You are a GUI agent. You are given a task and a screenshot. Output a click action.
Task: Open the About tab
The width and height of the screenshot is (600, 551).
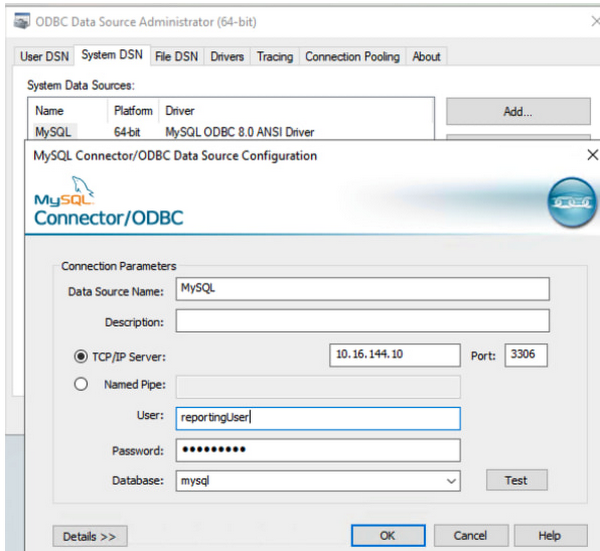point(426,57)
